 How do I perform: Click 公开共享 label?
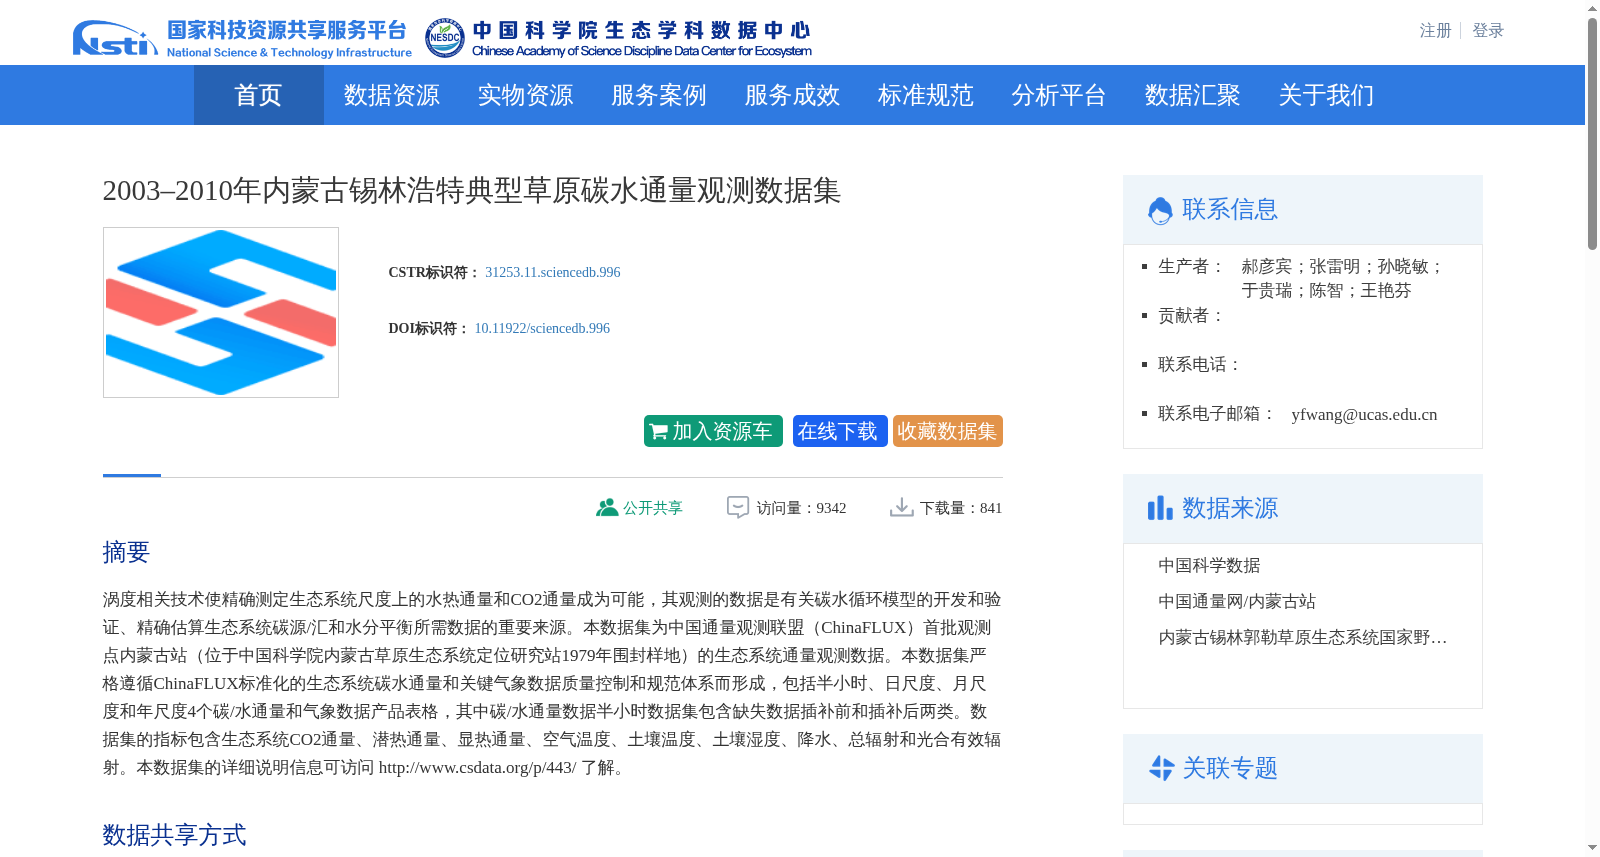(x=653, y=508)
